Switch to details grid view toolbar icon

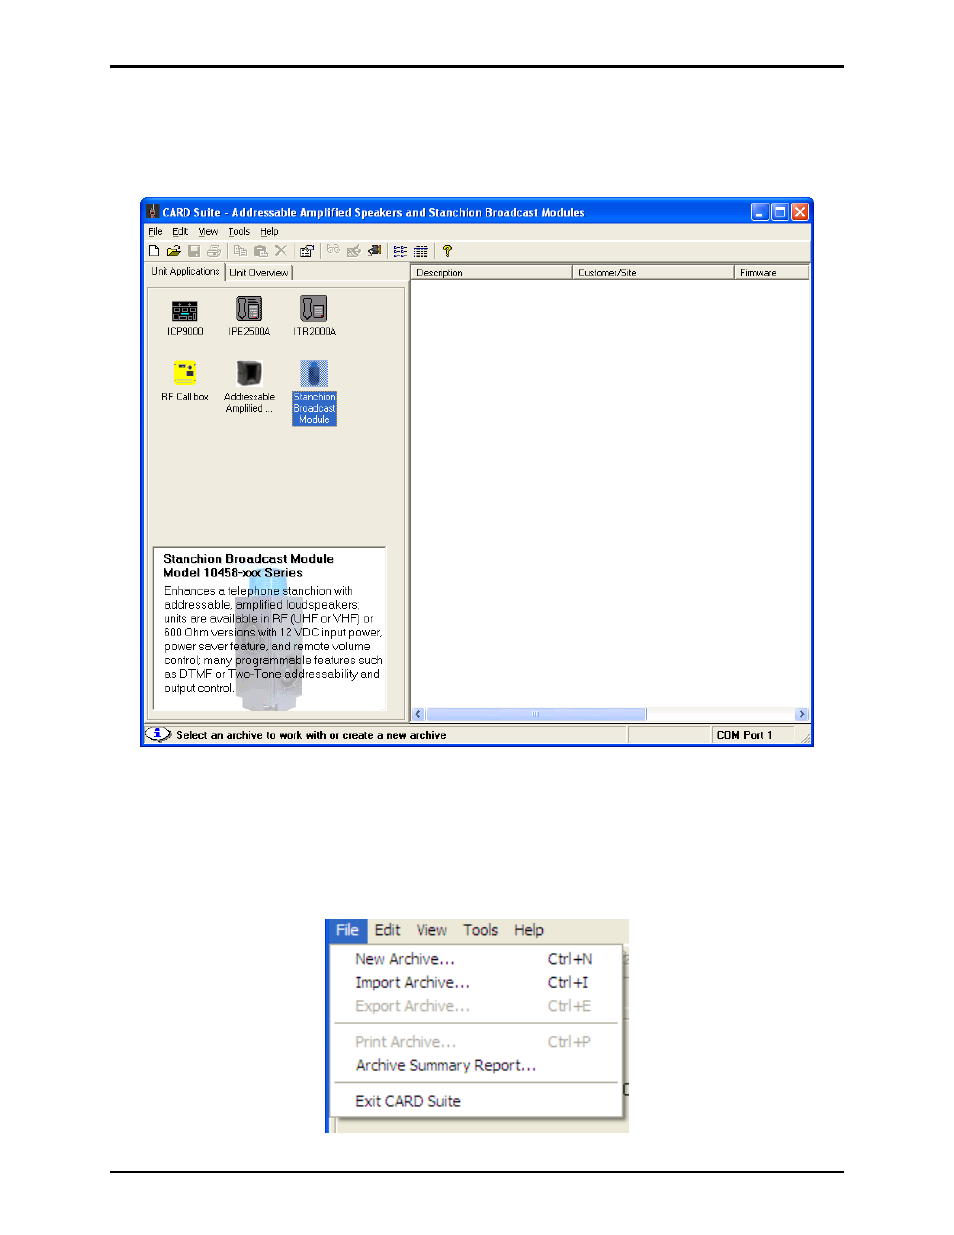[x=421, y=251]
